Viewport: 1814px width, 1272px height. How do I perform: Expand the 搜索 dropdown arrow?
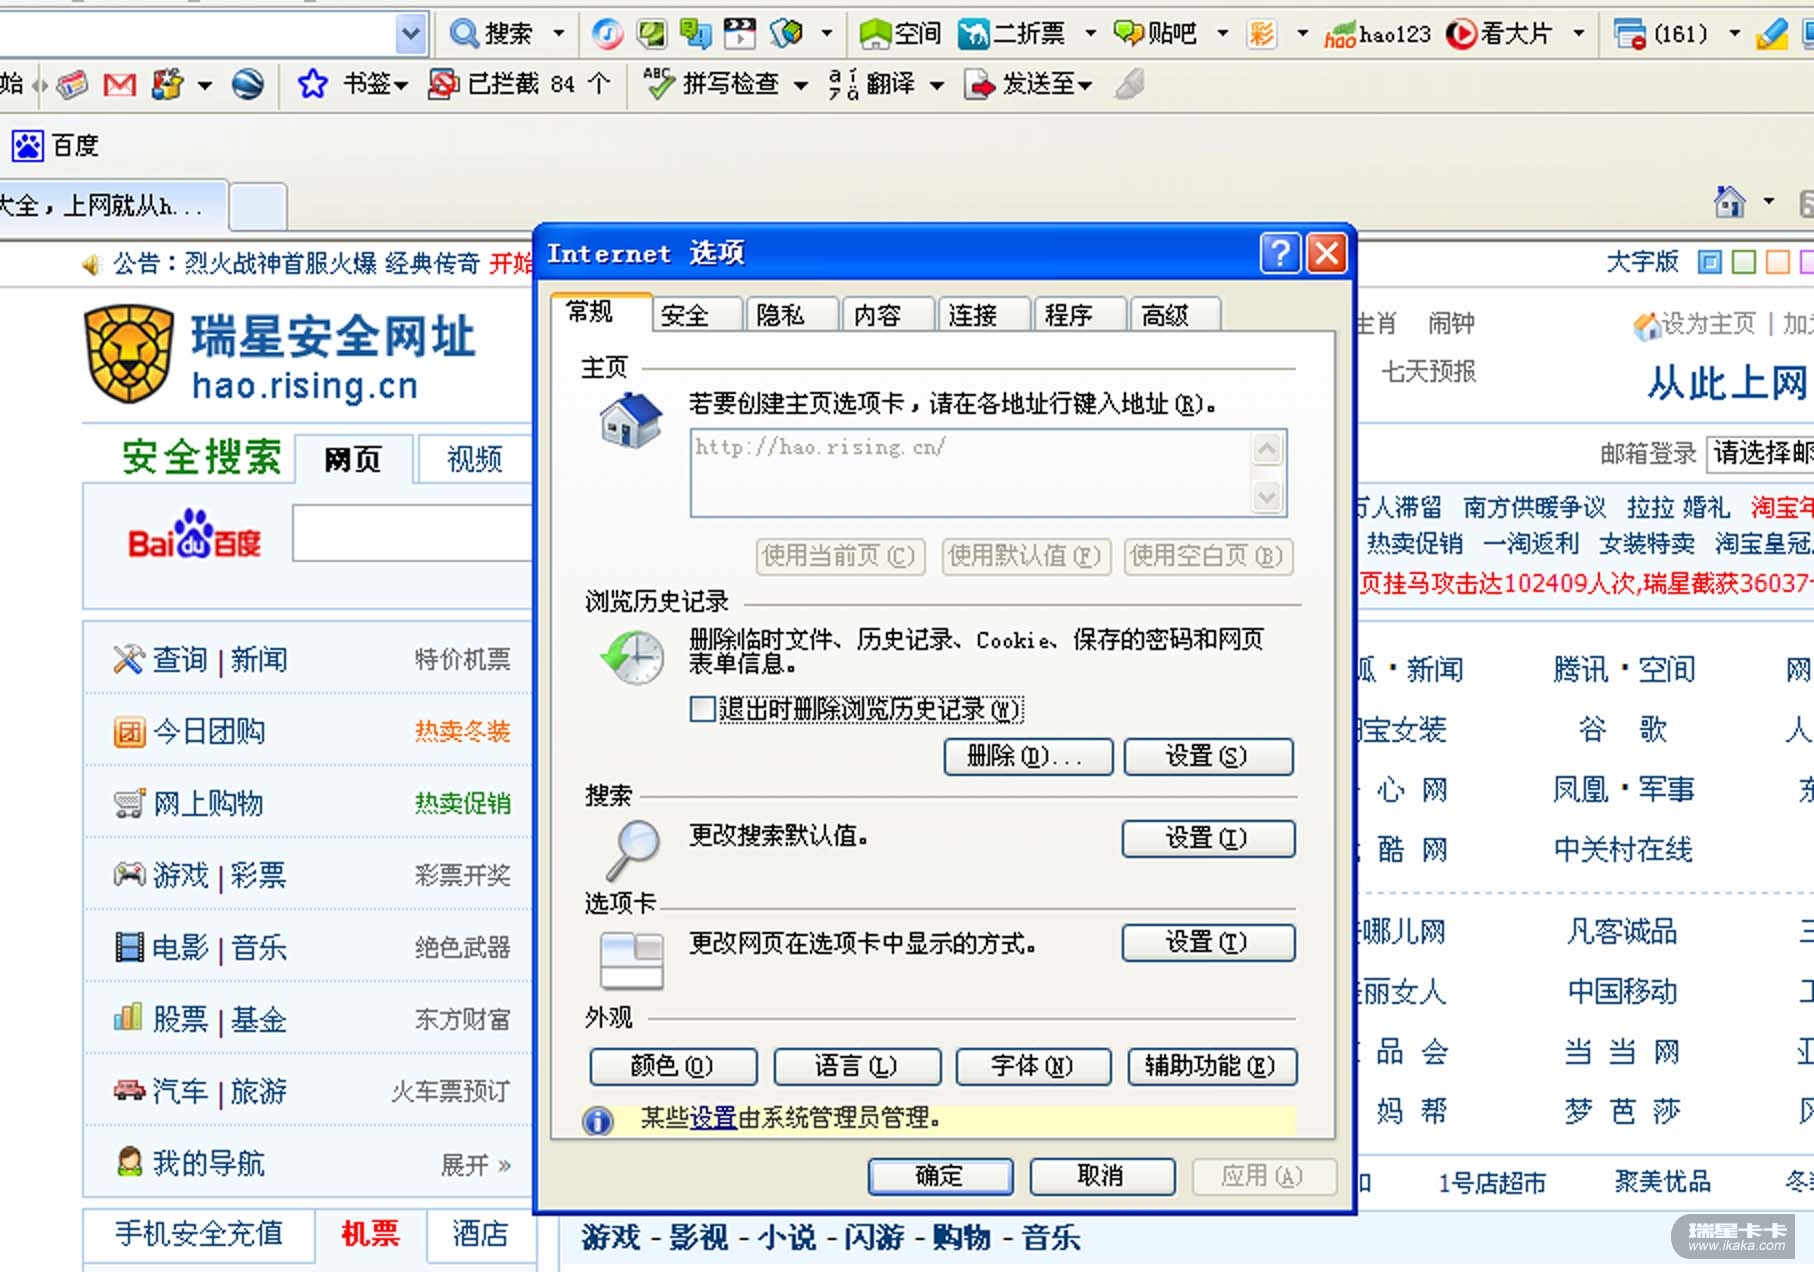(559, 34)
